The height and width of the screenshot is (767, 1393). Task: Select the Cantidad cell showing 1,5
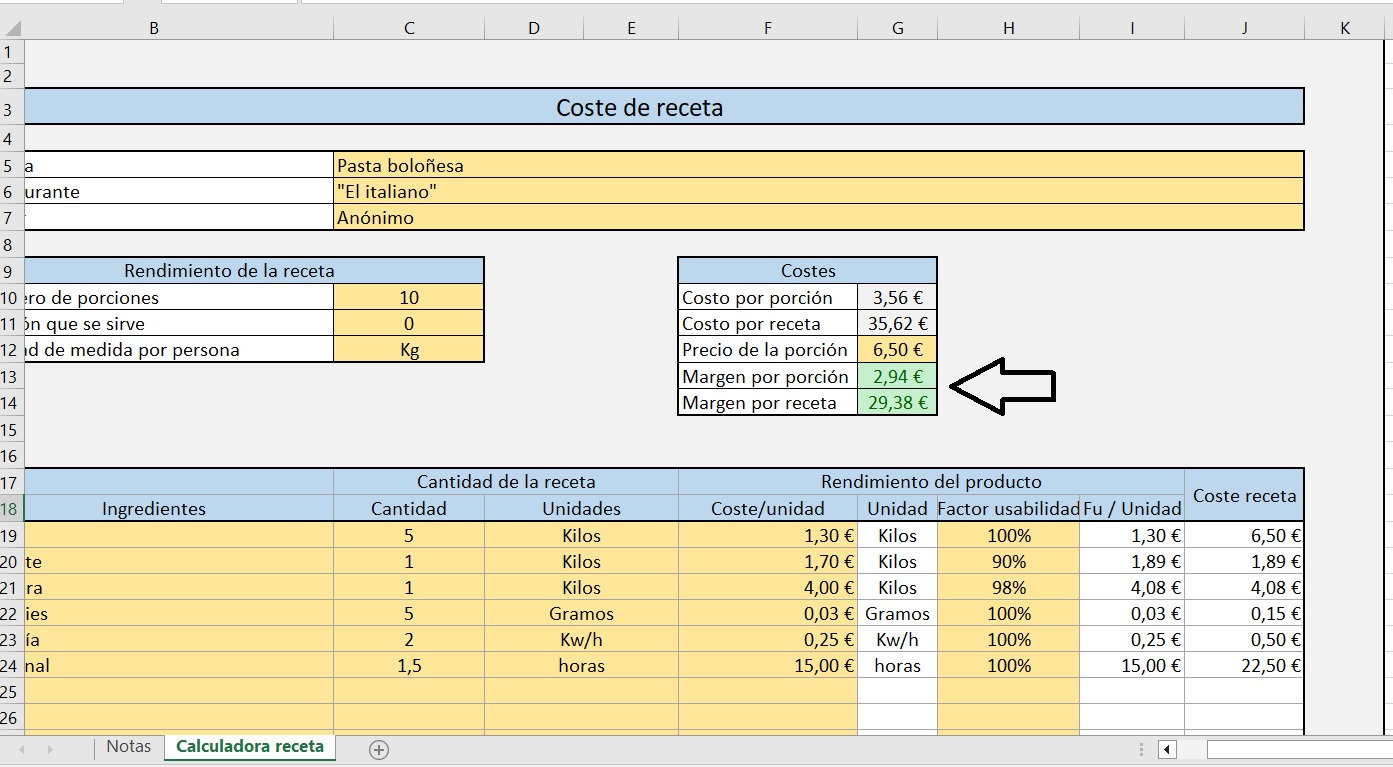click(408, 665)
